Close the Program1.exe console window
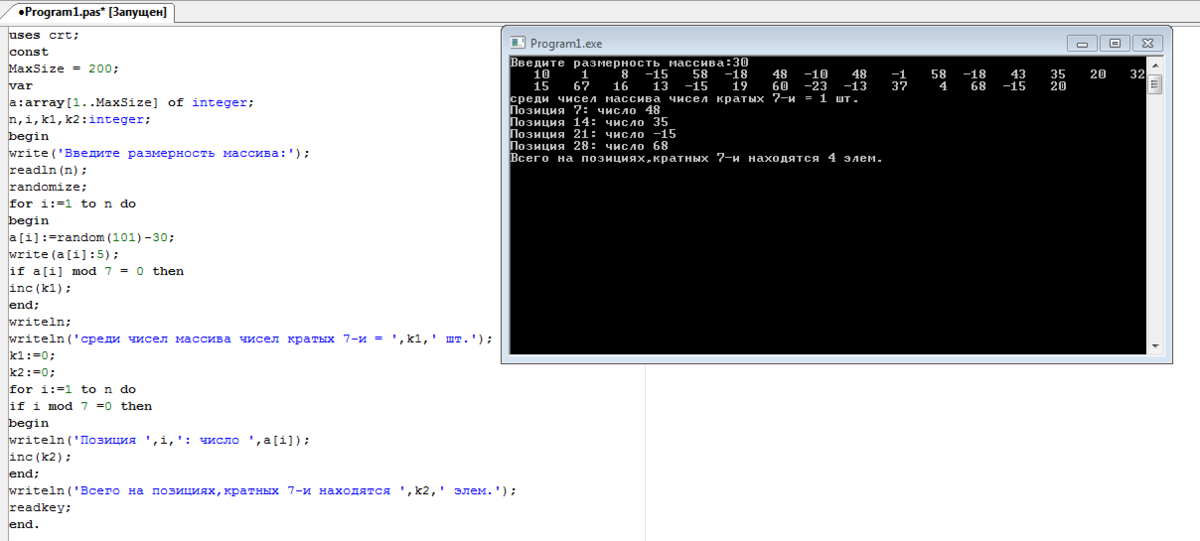The image size is (1200, 541). pyautogui.click(x=1148, y=43)
